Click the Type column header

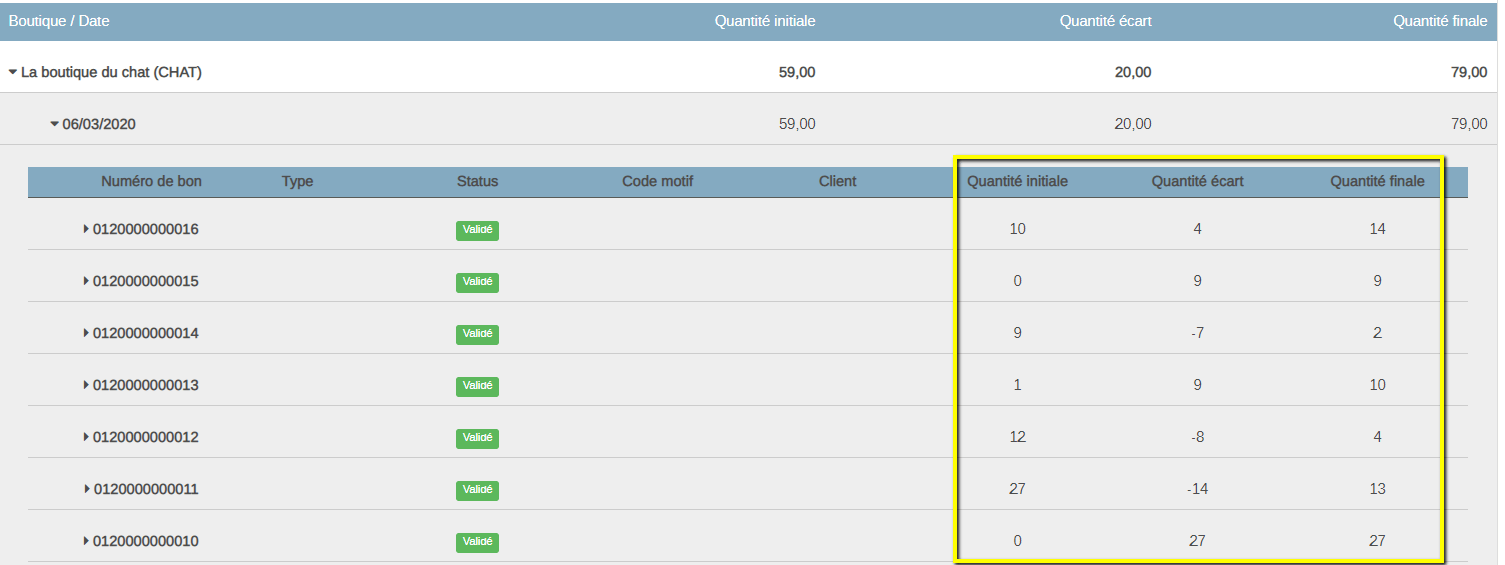tap(297, 182)
